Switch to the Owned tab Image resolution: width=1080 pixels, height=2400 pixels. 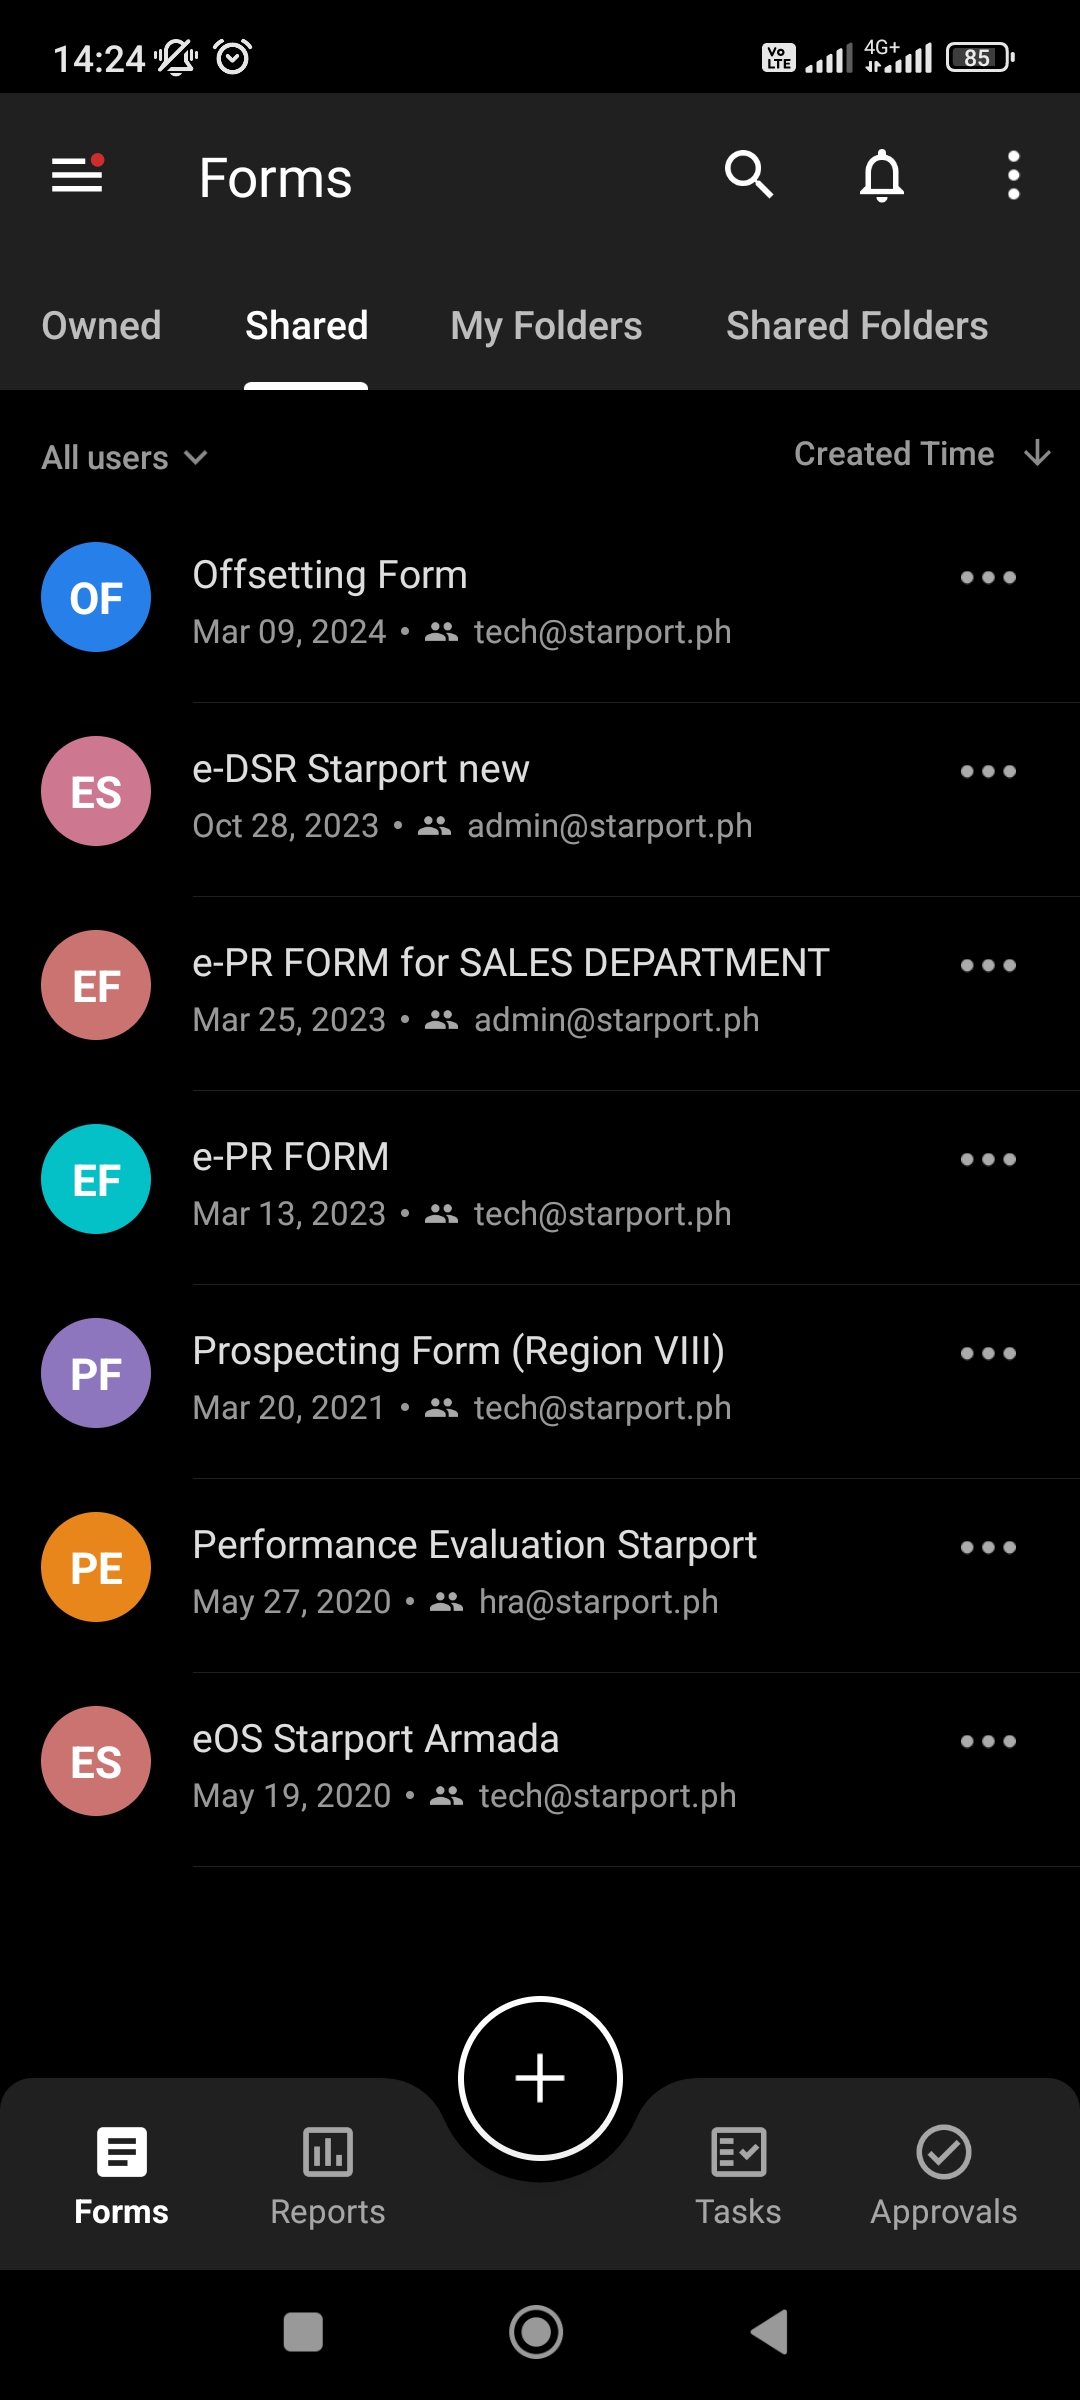coord(102,326)
